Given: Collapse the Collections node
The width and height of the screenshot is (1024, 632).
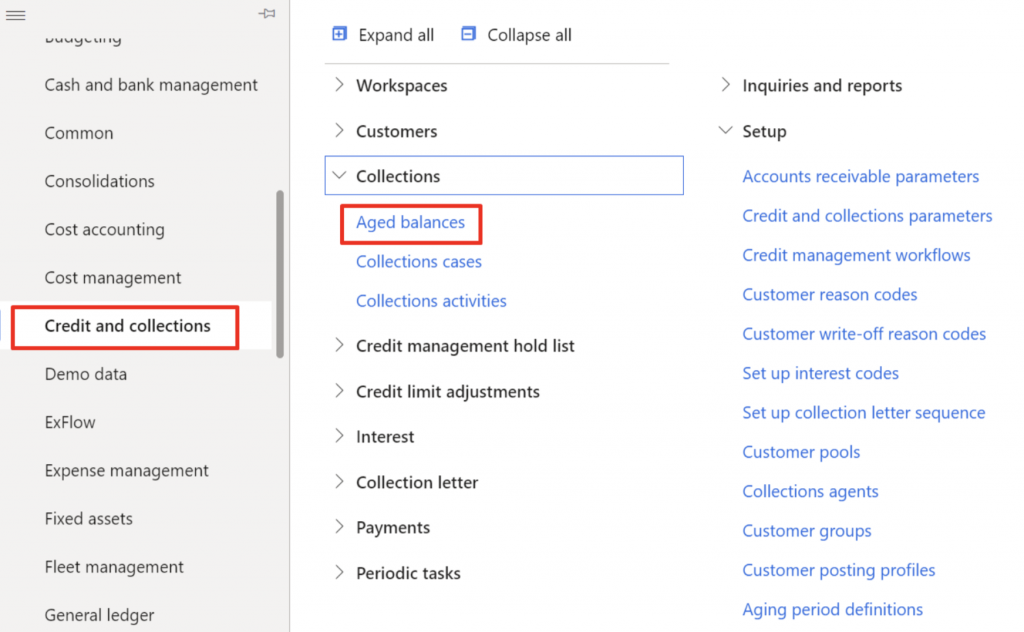Looking at the screenshot, I should 340,175.
